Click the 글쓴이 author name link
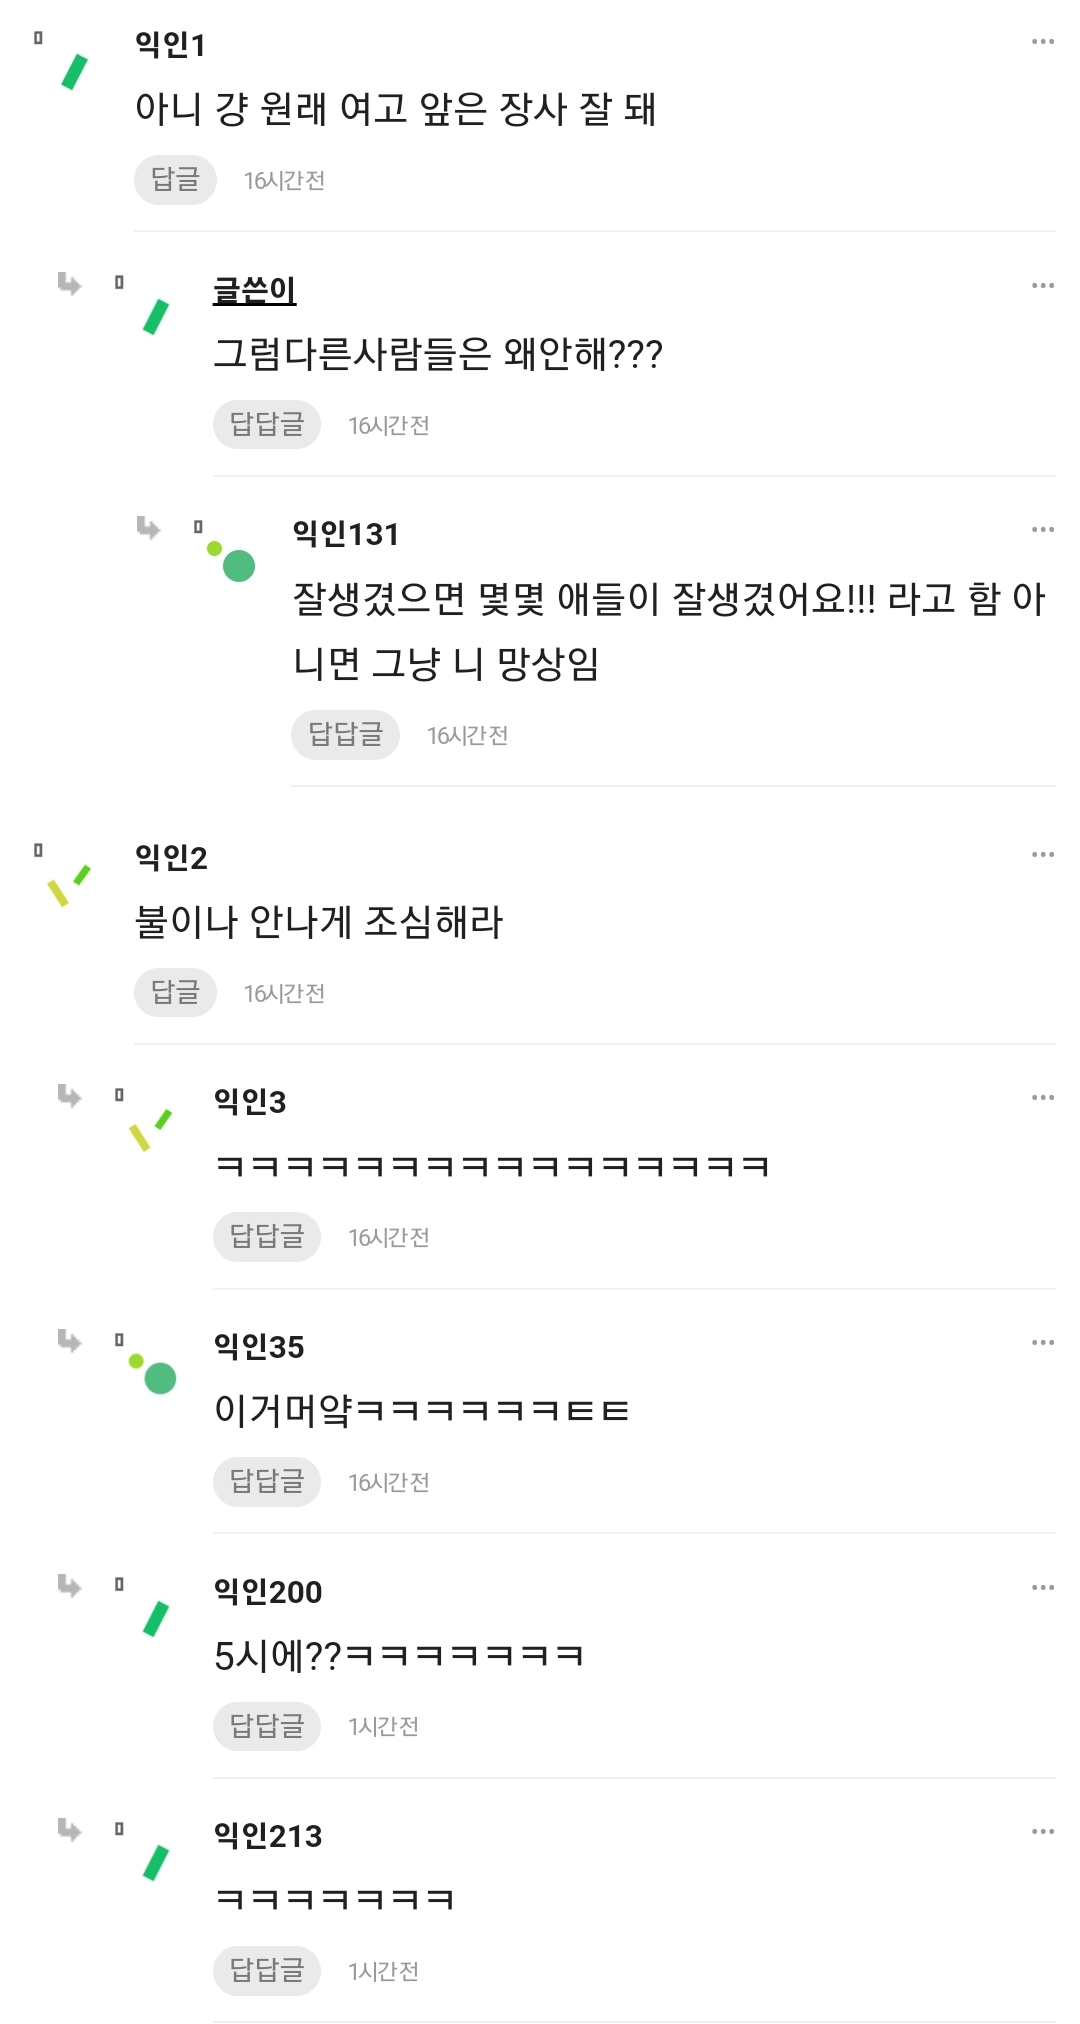 click(x=254, y=290)
